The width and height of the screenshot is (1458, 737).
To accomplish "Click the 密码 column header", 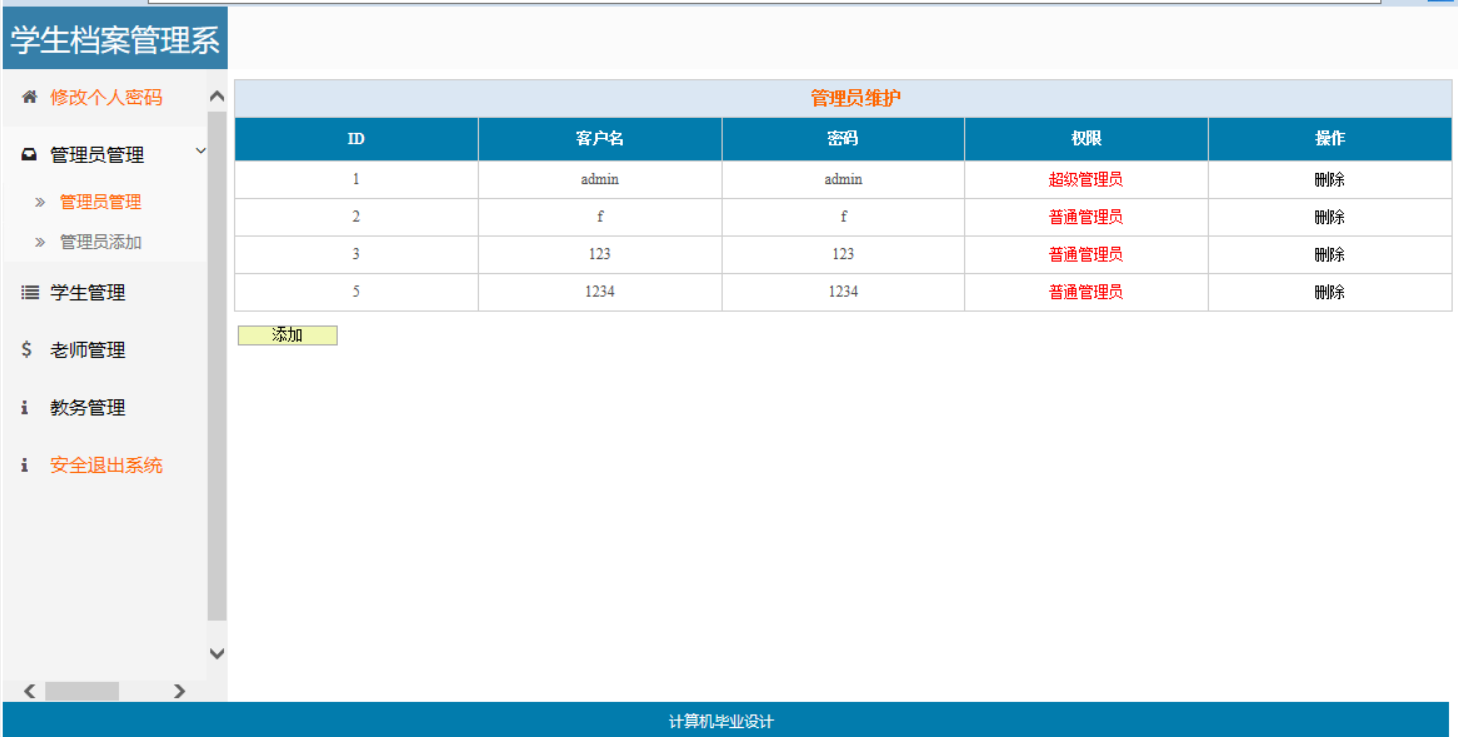I will (843, 139).
